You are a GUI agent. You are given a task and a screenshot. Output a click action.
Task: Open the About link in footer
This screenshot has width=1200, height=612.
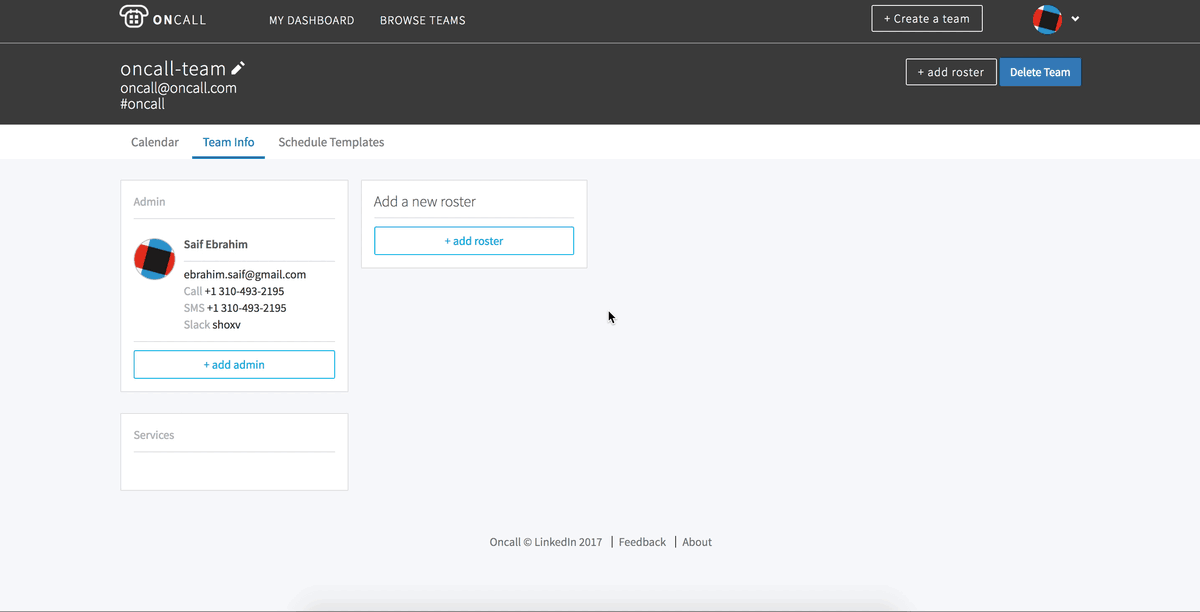pos(697,542)
